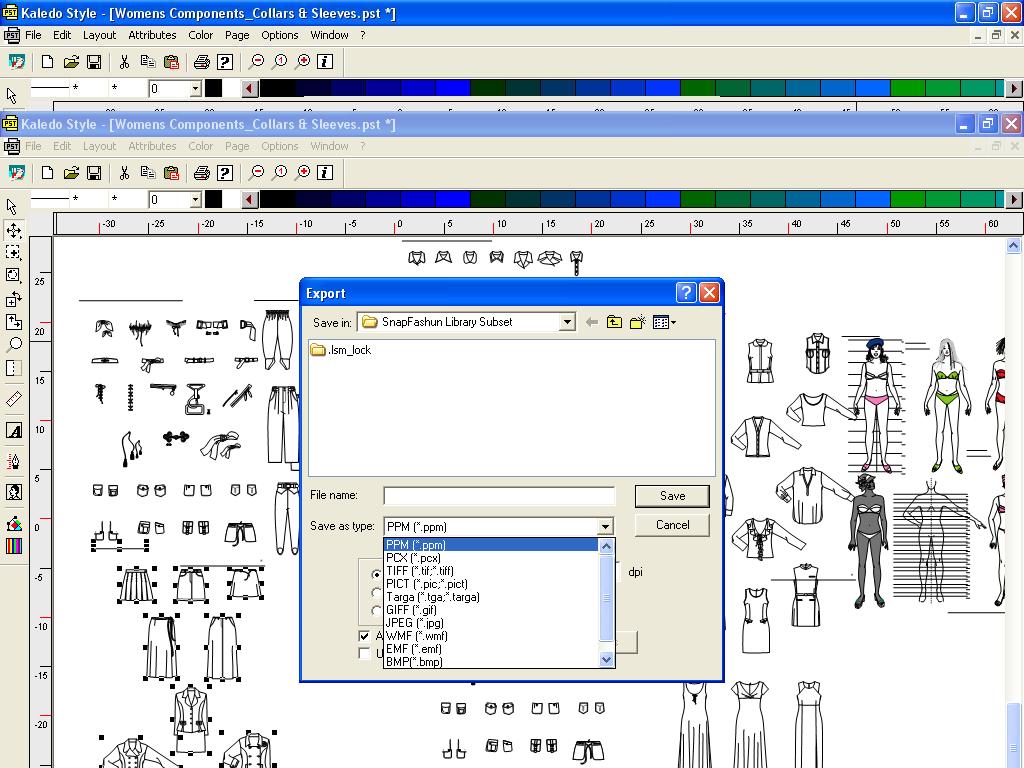Image resolution: width=1024 pixels, height=768 pixels.
Task: Select the italic A text tool
Action: click(x=13, y=430)
